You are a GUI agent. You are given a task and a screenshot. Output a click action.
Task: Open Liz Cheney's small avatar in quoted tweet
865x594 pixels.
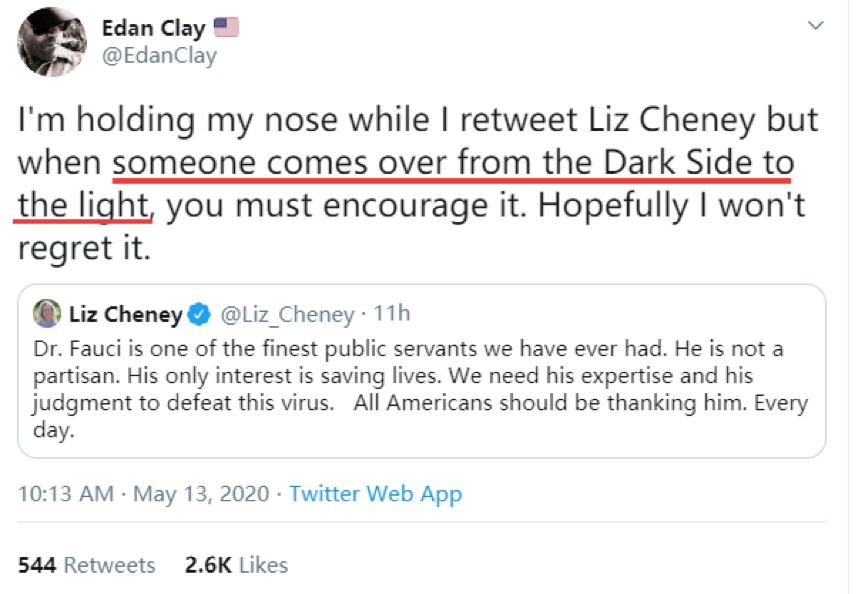click(48, 314)
